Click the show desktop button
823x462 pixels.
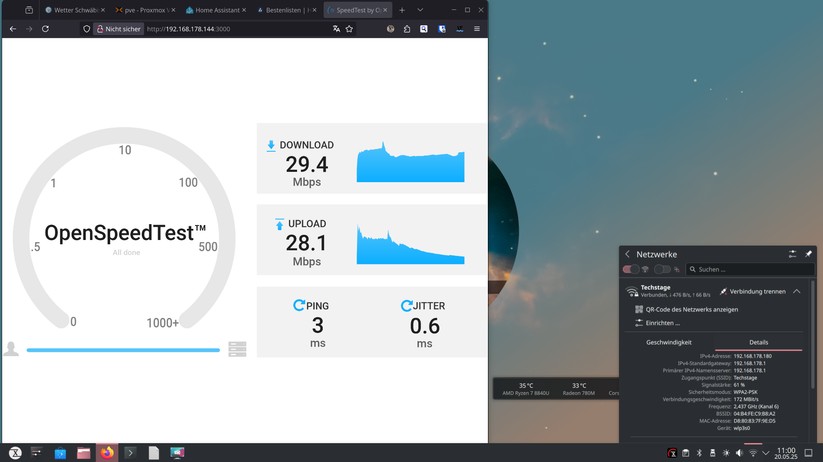click(809, 453)
